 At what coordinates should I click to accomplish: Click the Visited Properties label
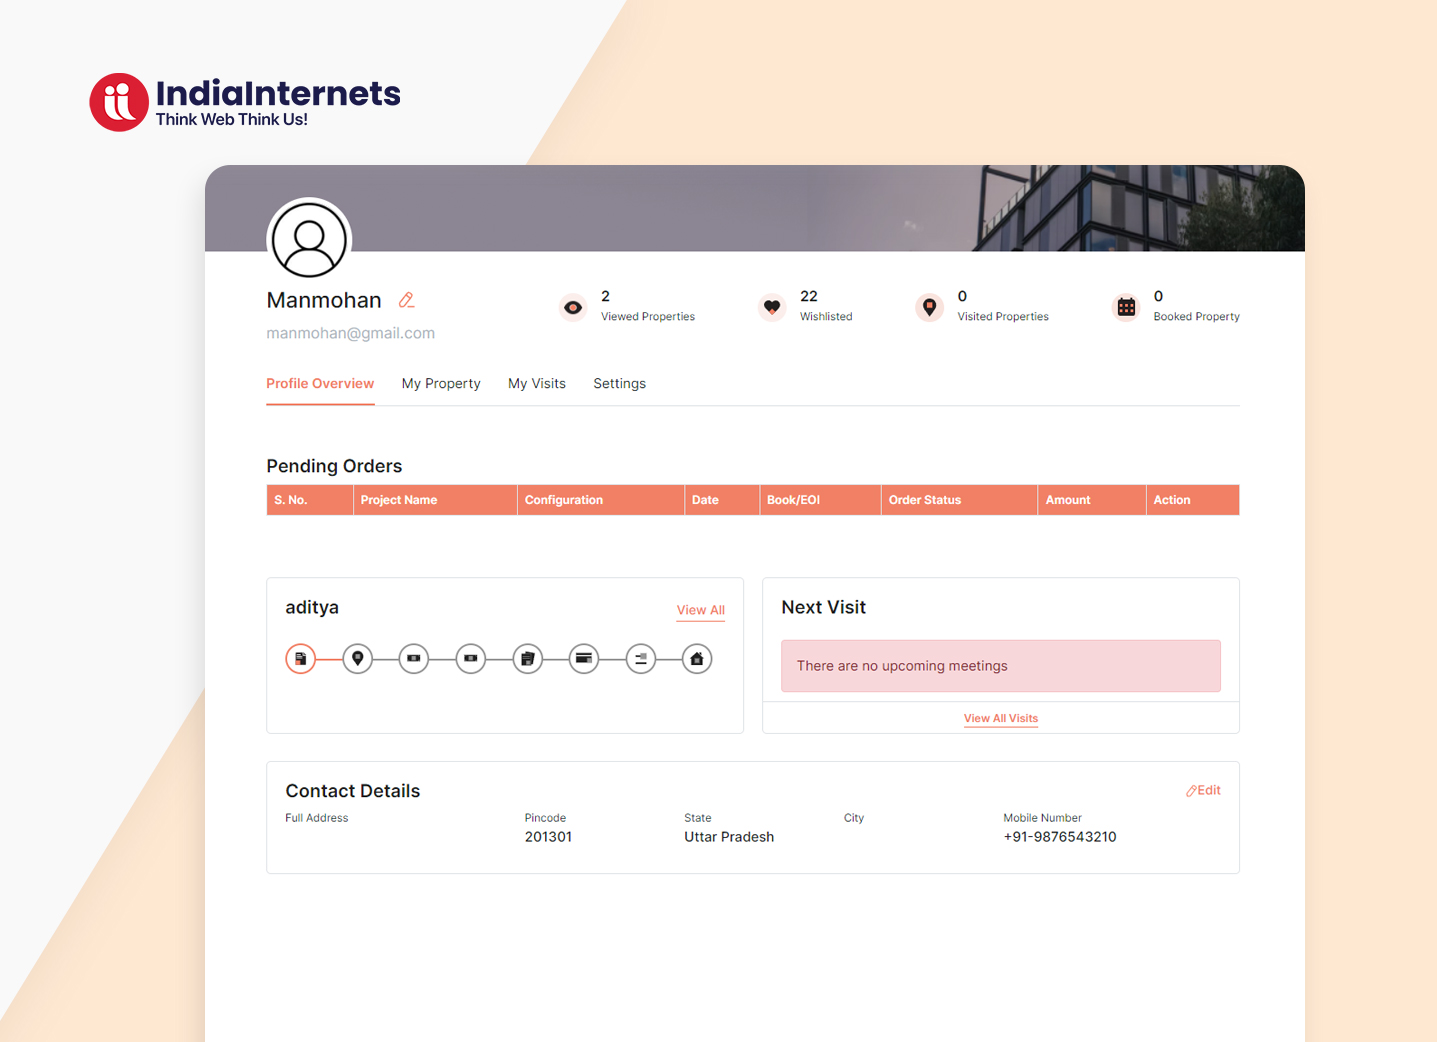pos(1003,317)
